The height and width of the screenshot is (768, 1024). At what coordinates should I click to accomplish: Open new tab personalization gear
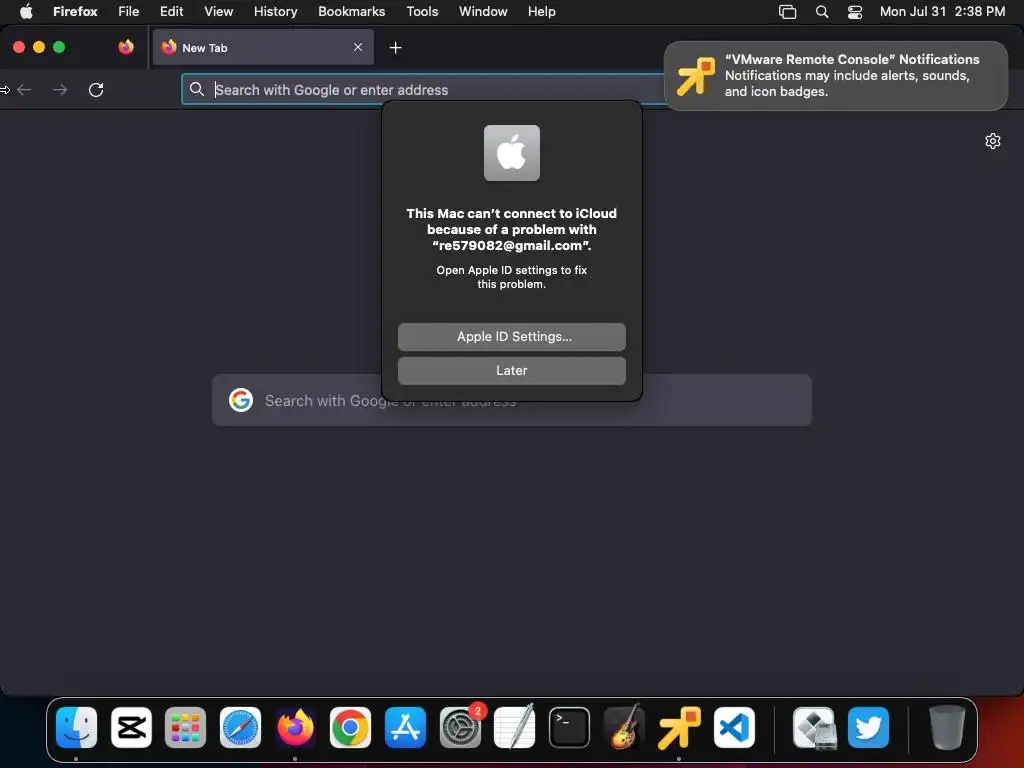[x=993, y=141]
